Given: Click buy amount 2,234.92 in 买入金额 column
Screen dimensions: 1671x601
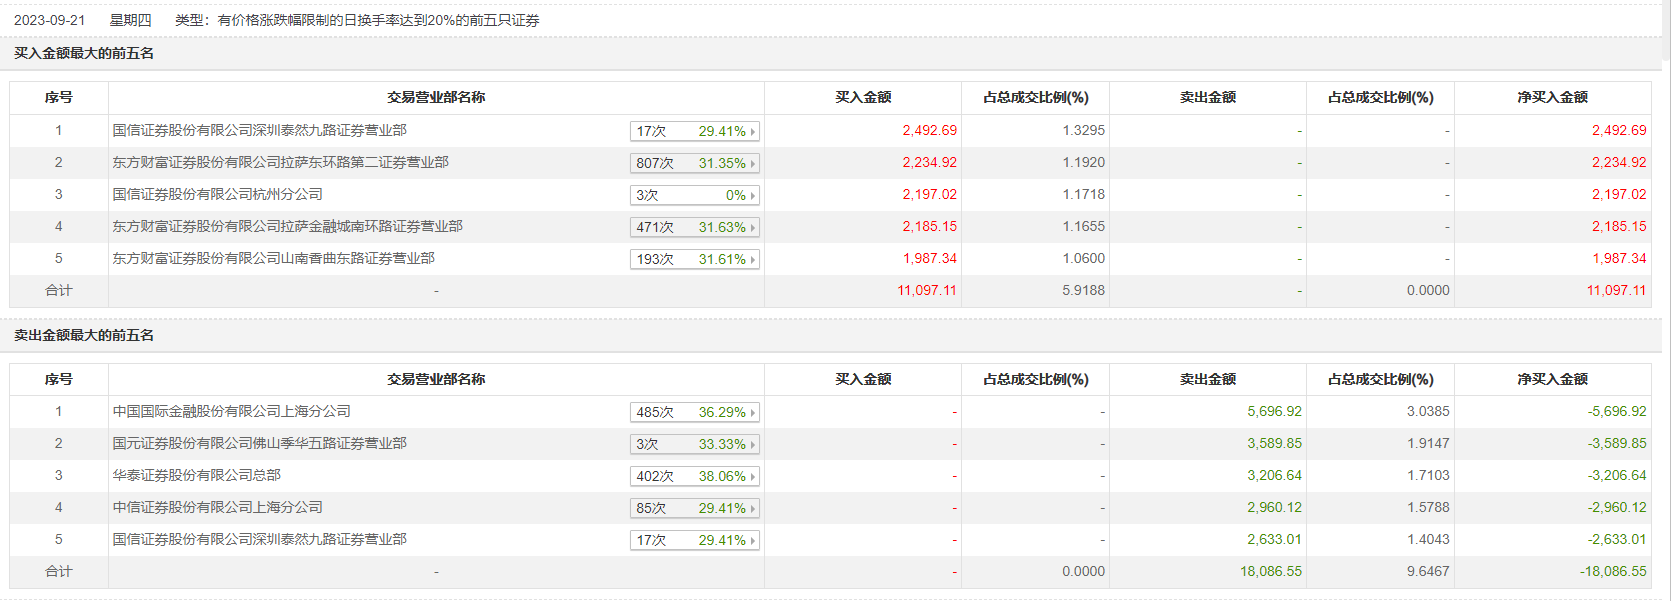Looking at the screenshot, I should click(929, 162).
